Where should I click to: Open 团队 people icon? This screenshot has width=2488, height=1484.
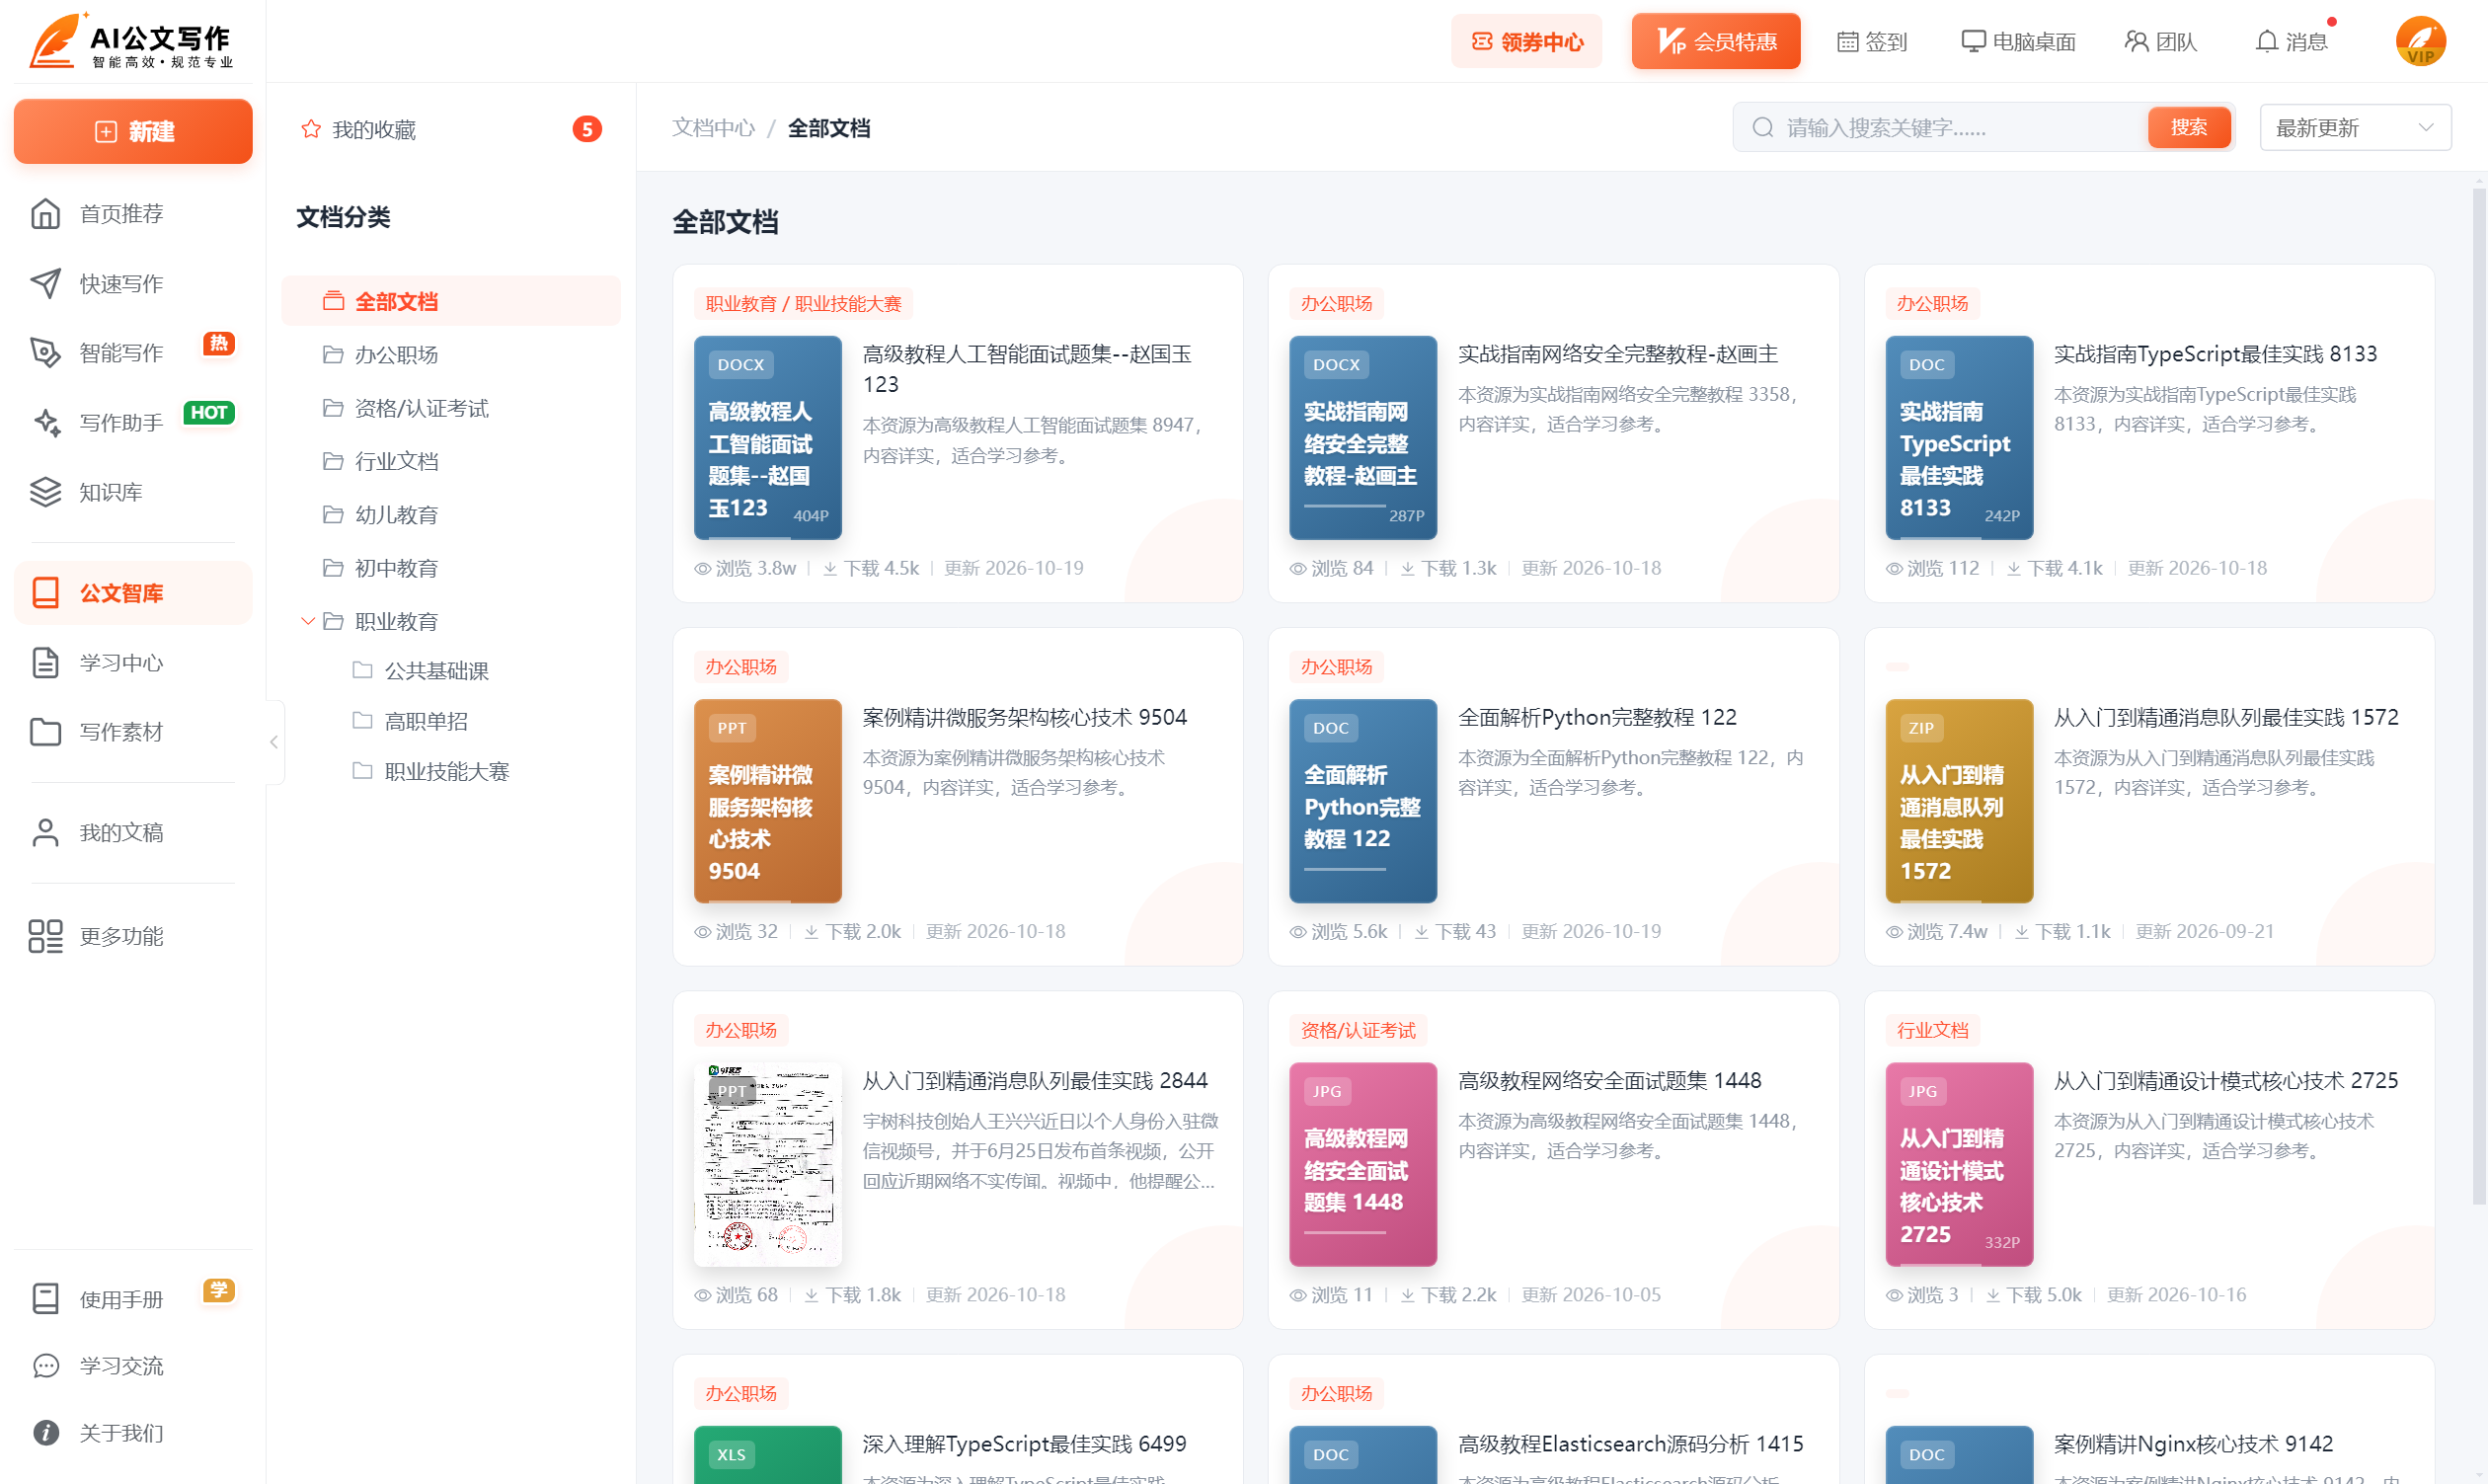2136,41
